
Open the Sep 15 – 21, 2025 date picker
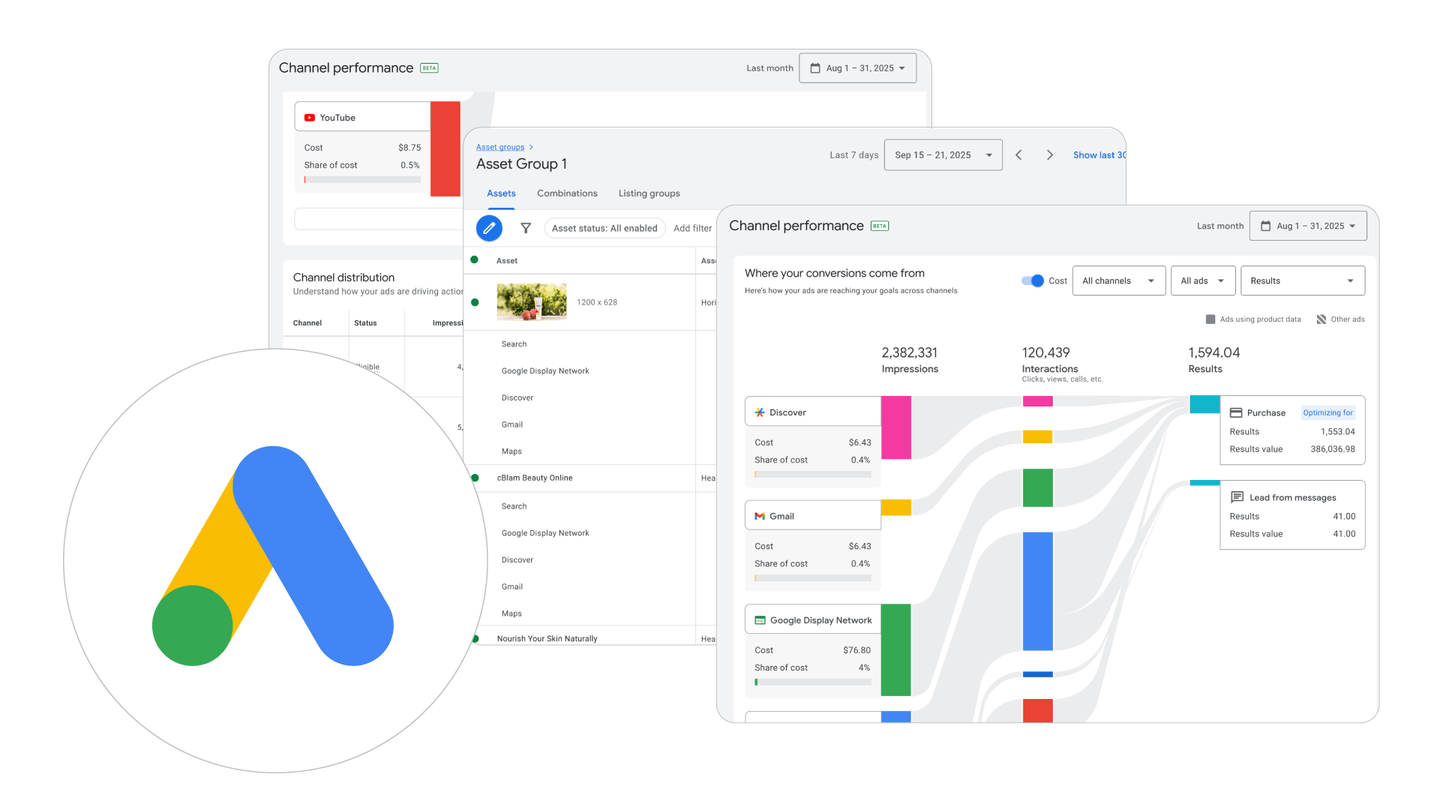[x=942, y=155]
